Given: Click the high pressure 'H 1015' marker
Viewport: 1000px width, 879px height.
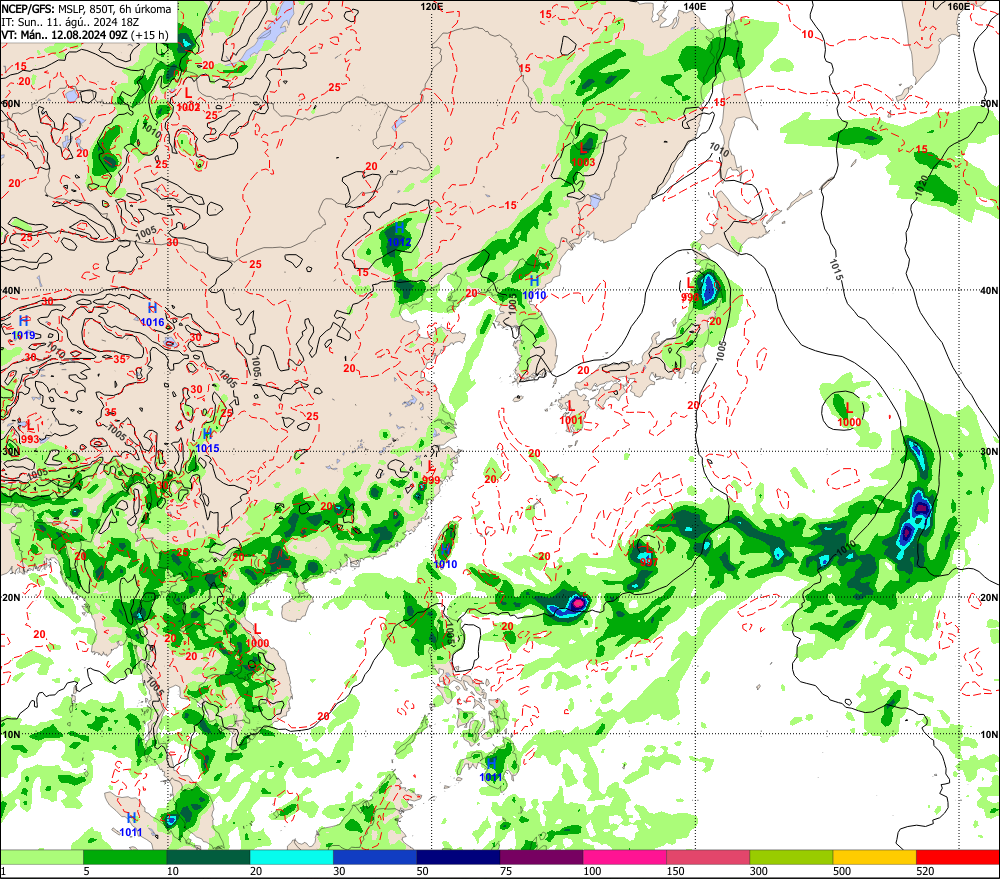Looking at the screenshot, I should (x=207, y=441).
